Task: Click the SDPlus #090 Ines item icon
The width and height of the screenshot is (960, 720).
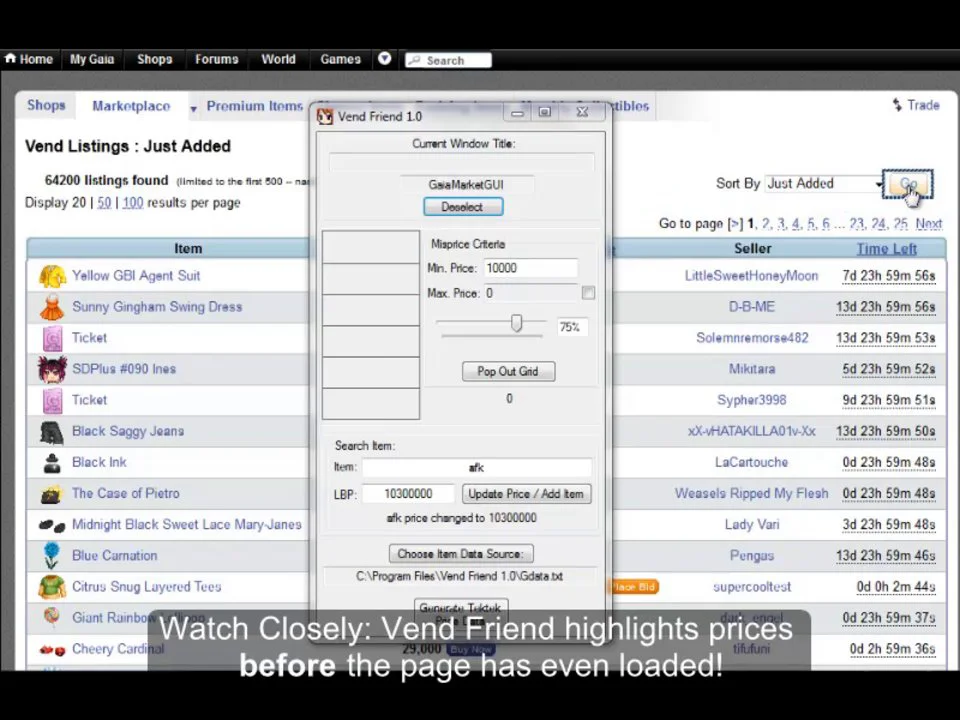Action: point(52,369)
